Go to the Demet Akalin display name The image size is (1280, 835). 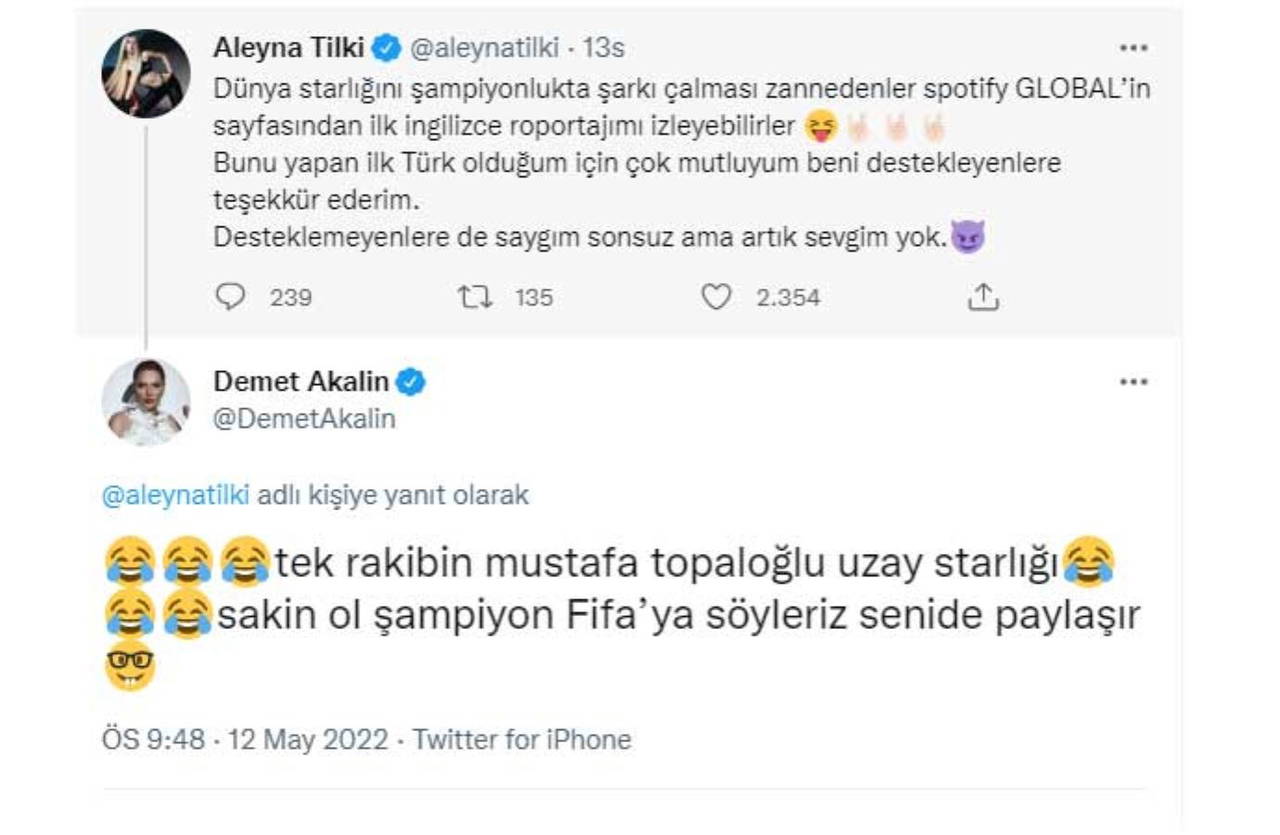point(301,381)
